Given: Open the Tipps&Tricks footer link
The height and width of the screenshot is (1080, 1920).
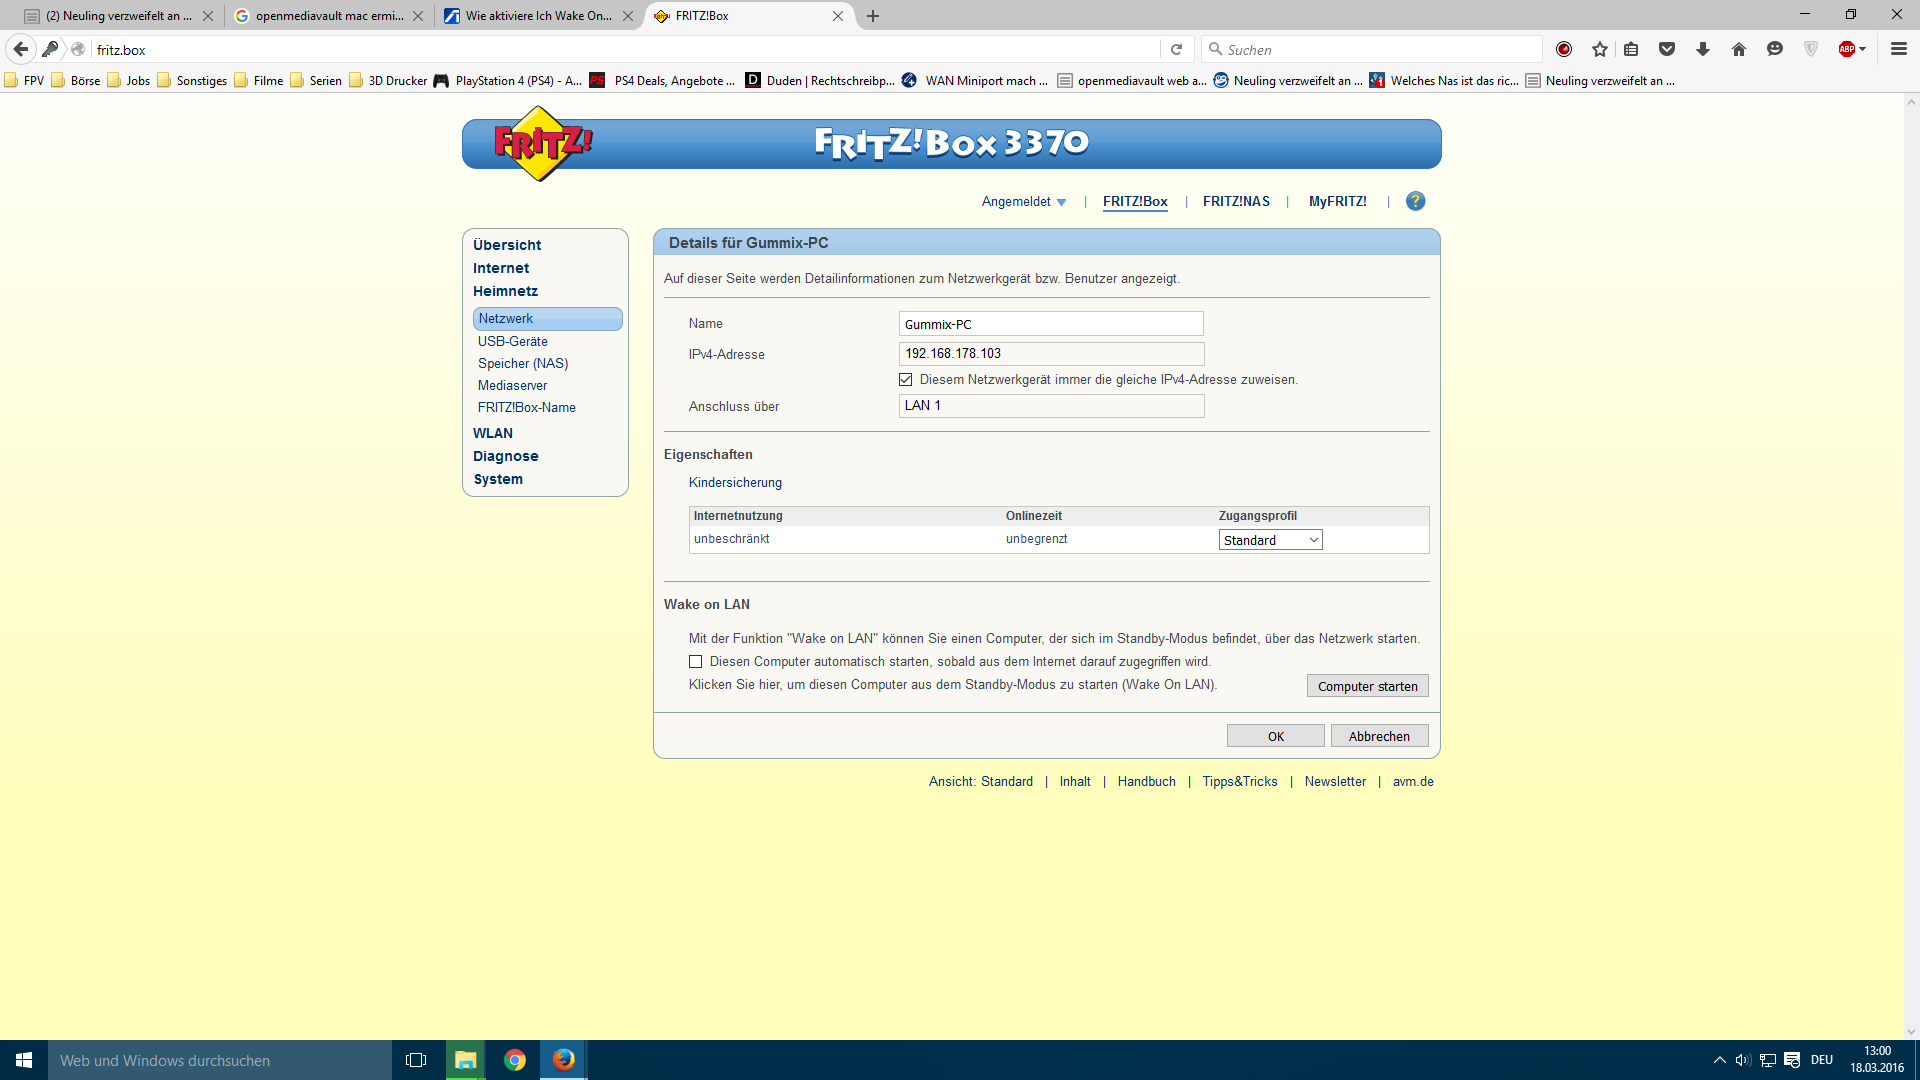Looking at the screenshot, I should 1240,782.
